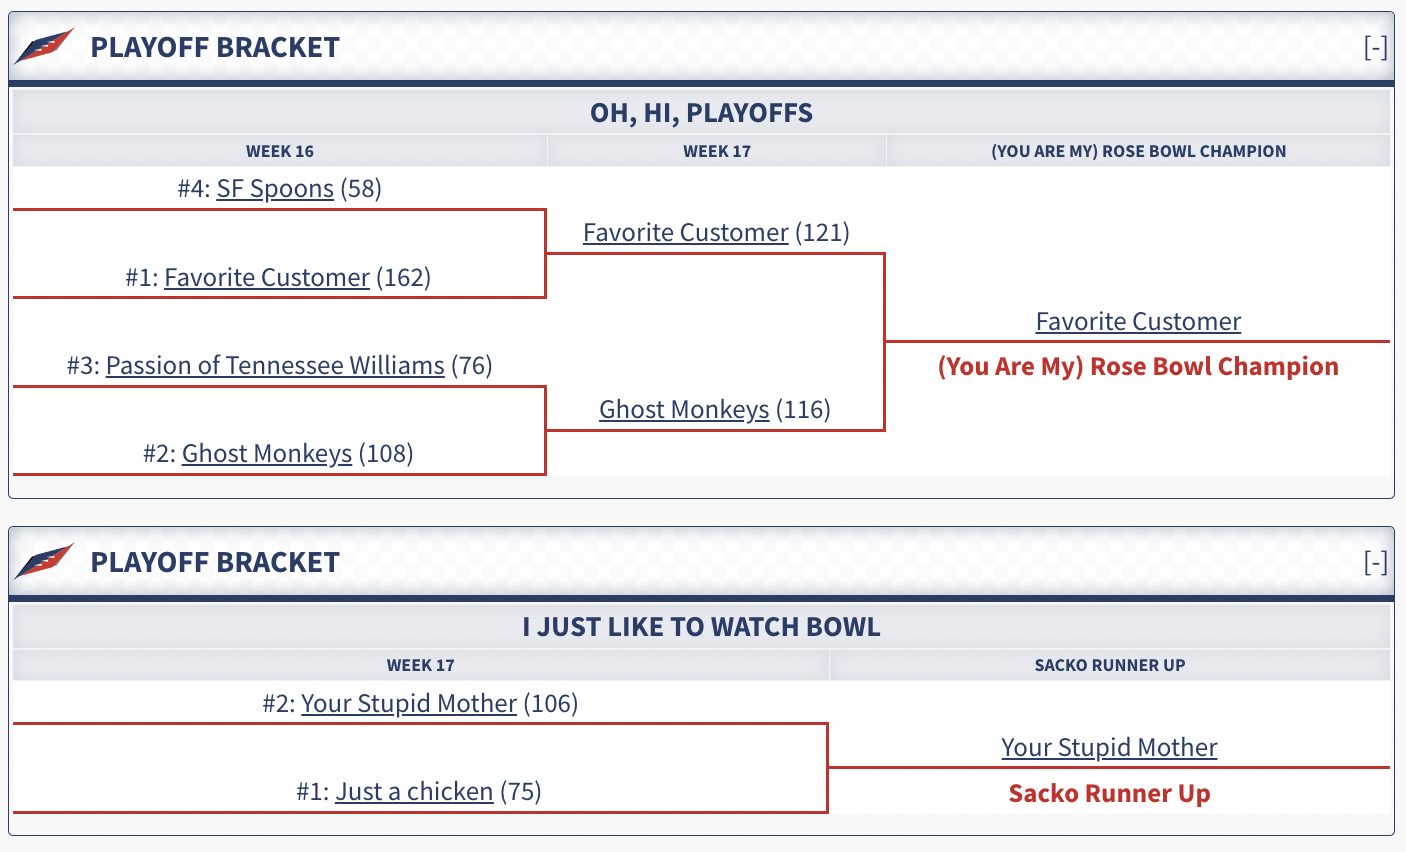Viewport: 1406px width, 852px height.
Task: Open Your Stupid Mother Sacko runner-up link
Action: pyautogui.click(x=1109, y=747)
